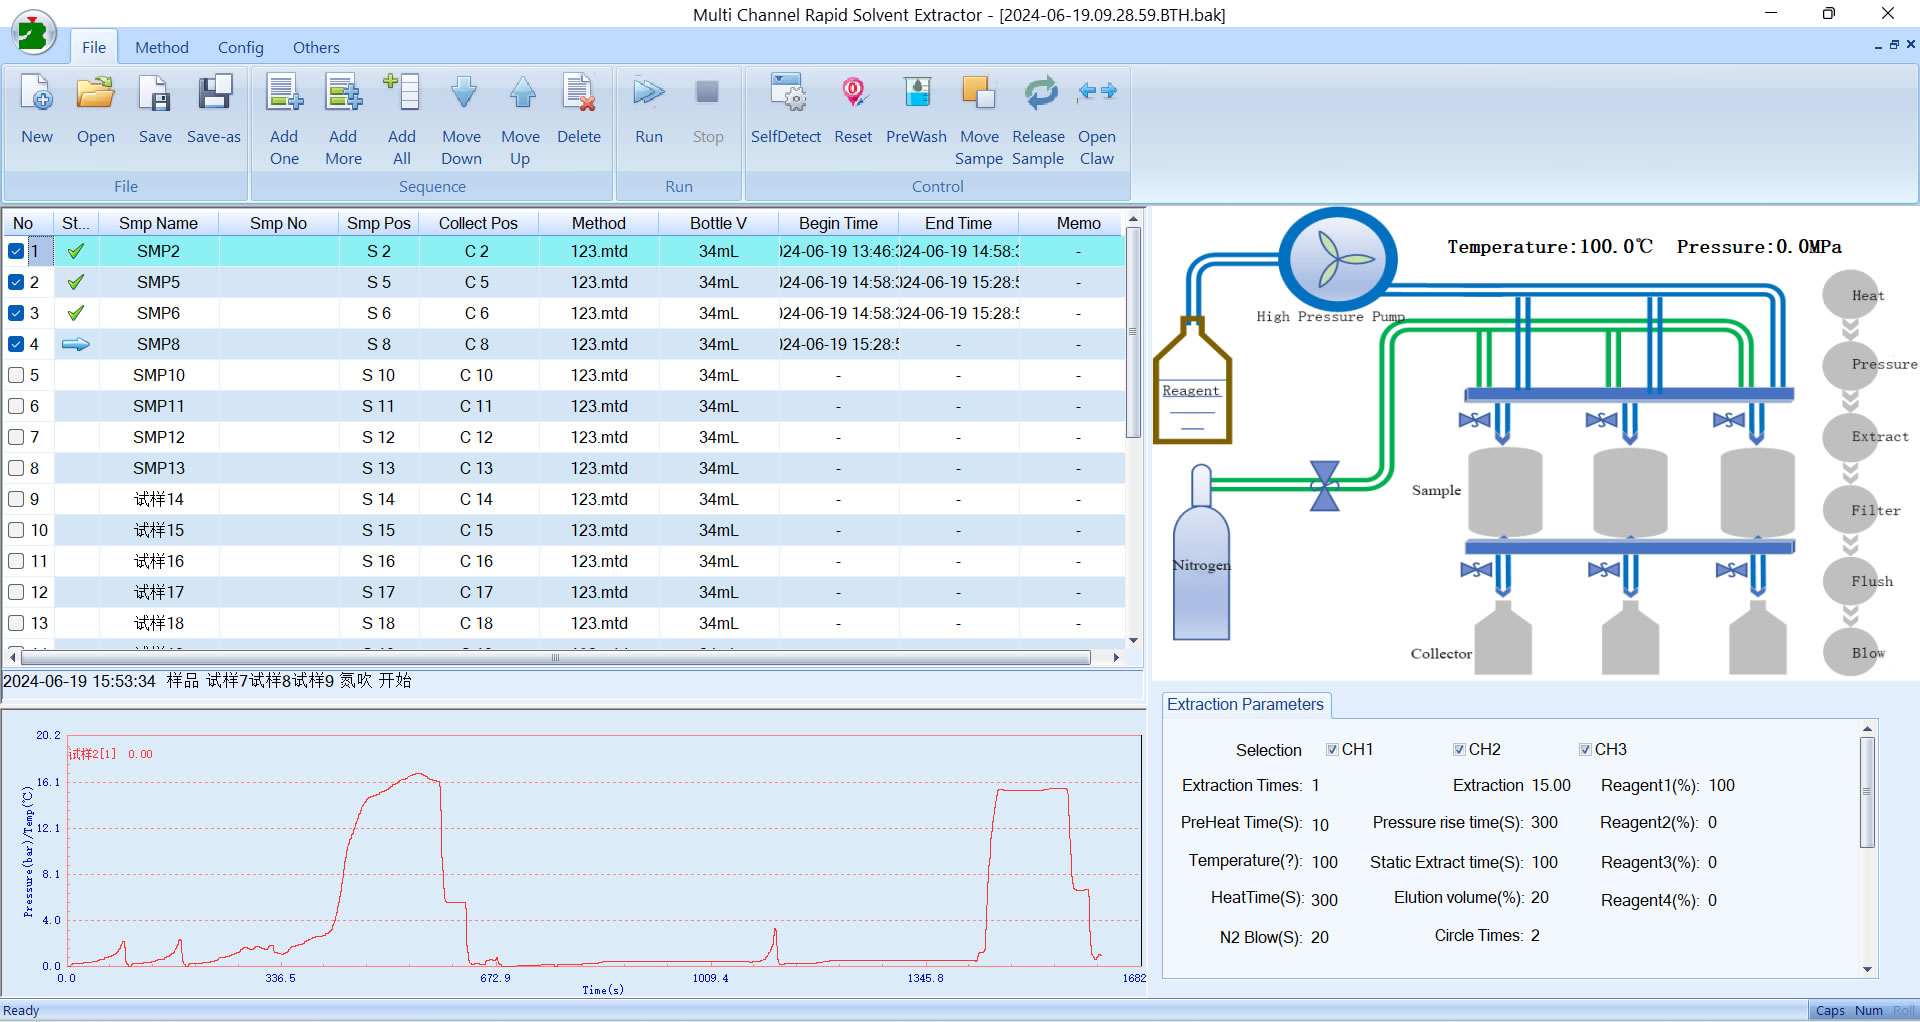Click the parameters panel scrollbar down arrow

[x=1867, y=969]
